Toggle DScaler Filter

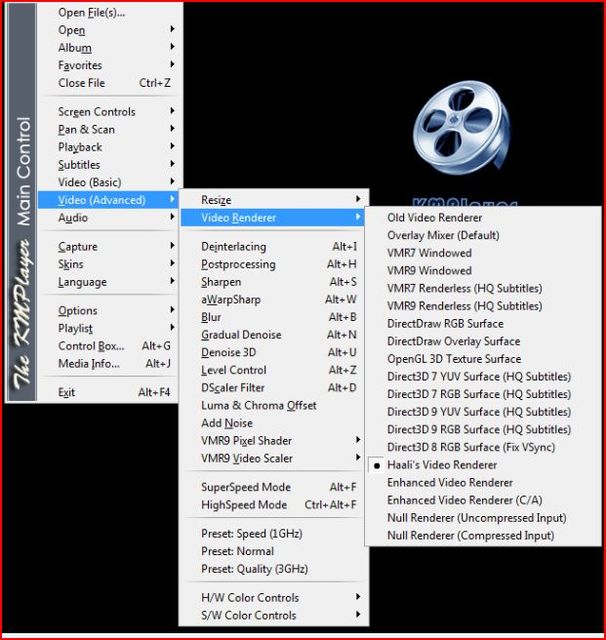273,388
